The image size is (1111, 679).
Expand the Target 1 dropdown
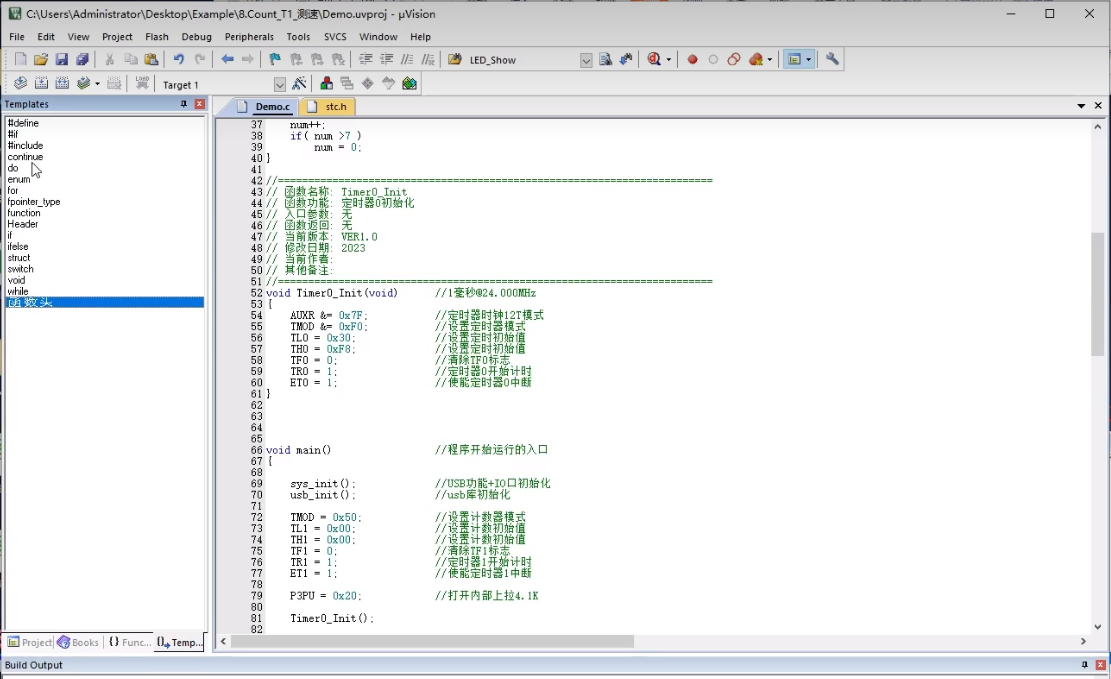pos(280,85)
